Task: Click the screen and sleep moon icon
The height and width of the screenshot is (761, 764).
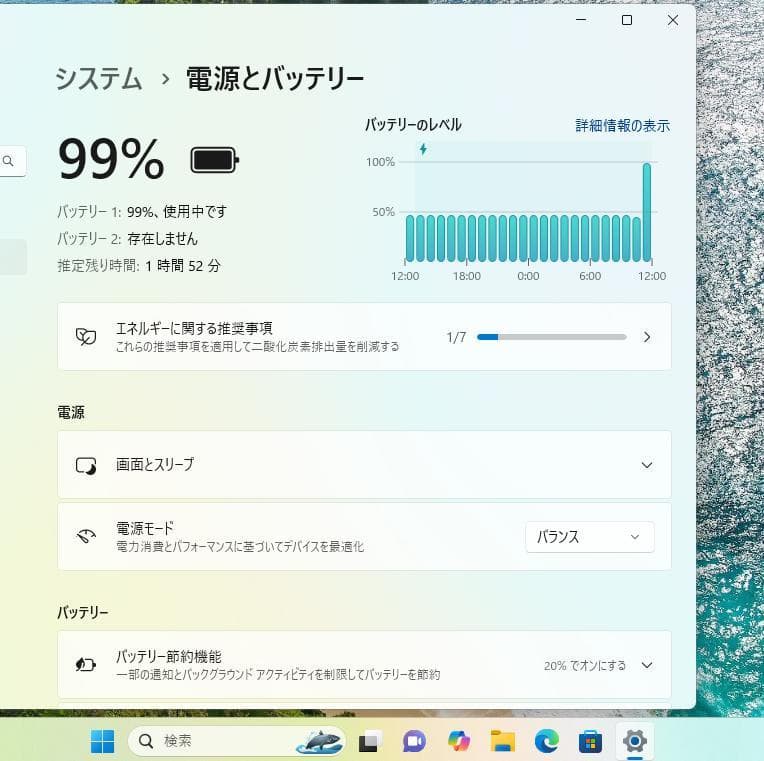Action: [86, 465]
